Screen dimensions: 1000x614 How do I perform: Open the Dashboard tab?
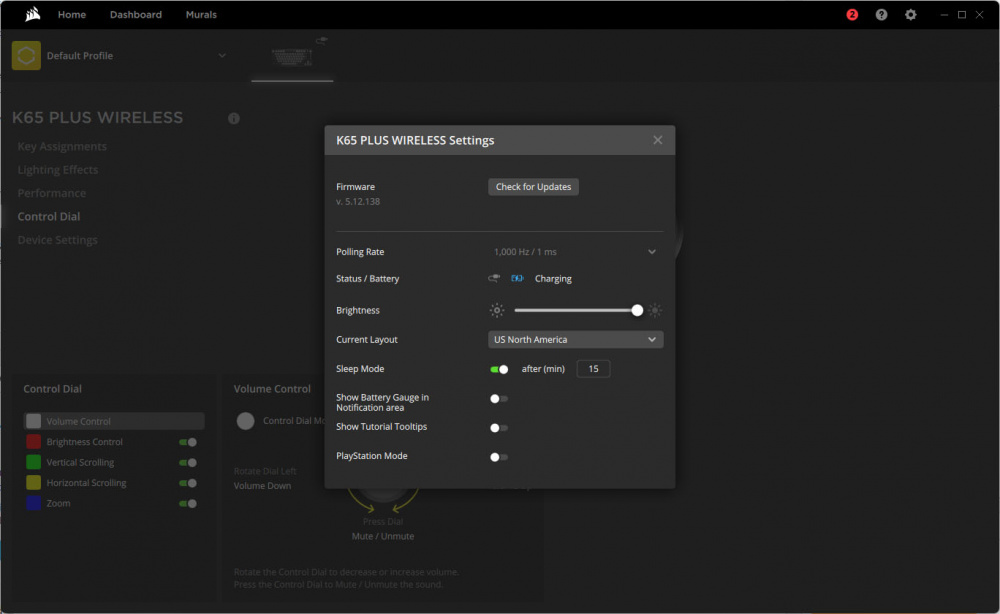(136, 14)
